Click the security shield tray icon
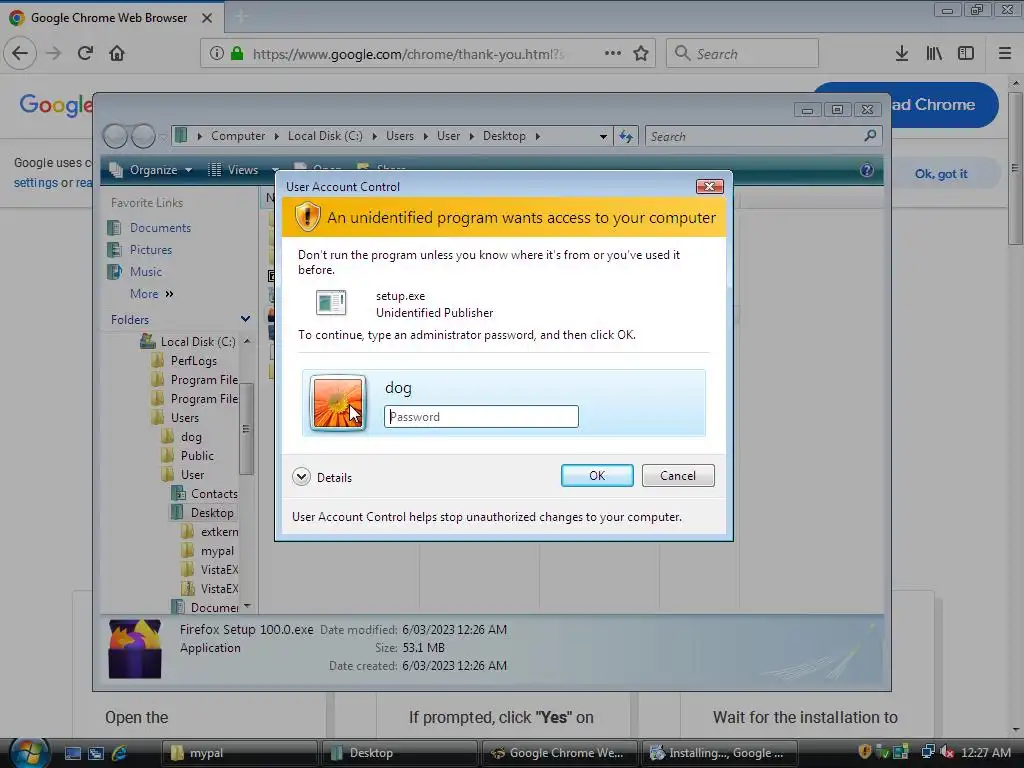Viewport: 1024px width, 768px height. [x=865, y=752]
